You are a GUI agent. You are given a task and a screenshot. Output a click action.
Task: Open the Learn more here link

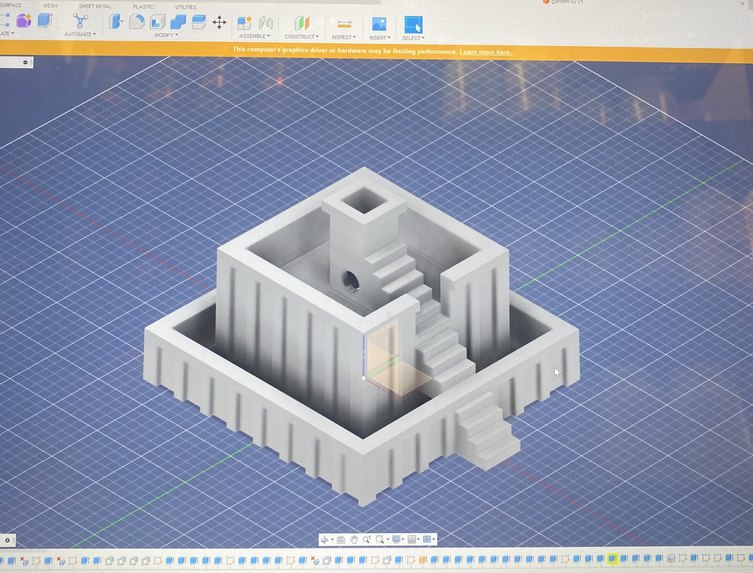pos(486,52)
